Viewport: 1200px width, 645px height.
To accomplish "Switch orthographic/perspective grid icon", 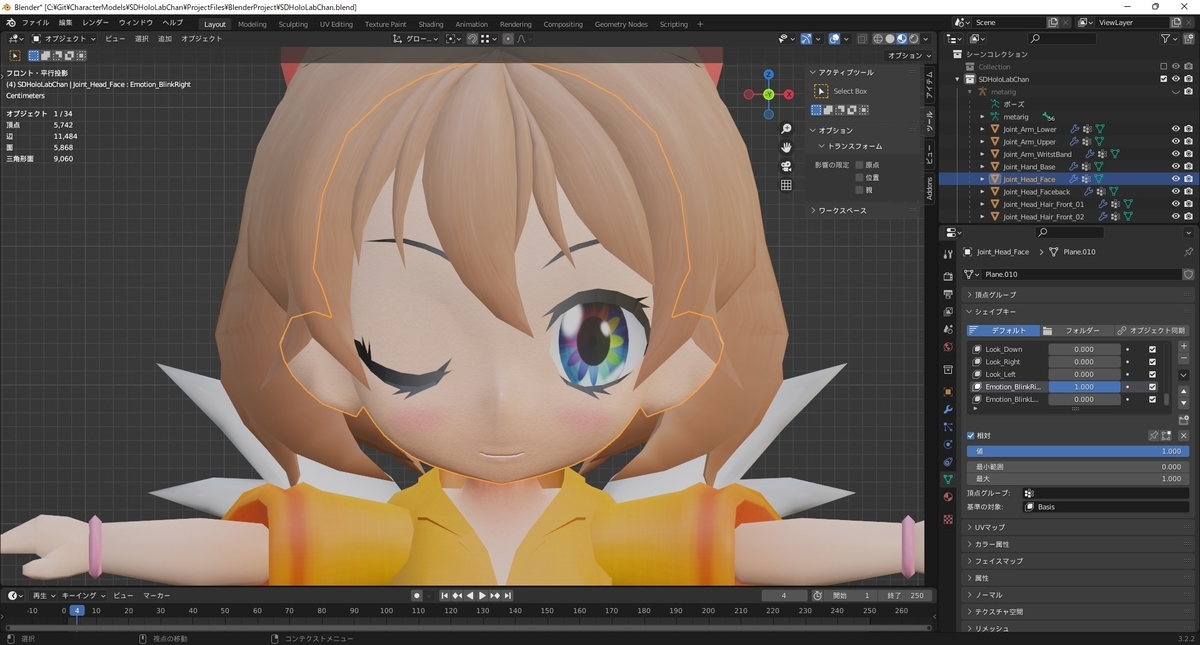I will click(x=786, y=185).
